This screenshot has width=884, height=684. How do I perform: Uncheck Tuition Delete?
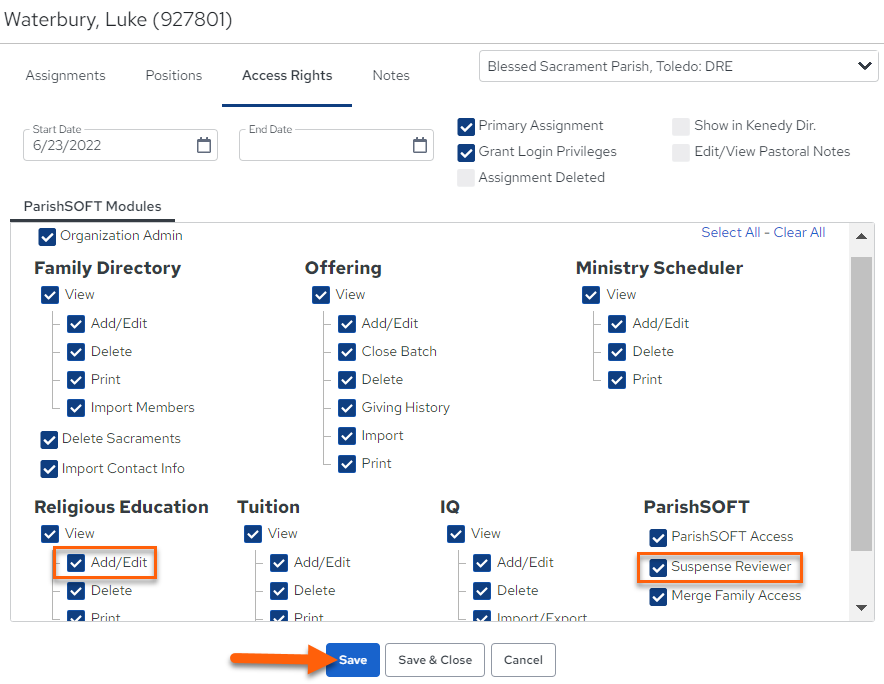[279, 591]
